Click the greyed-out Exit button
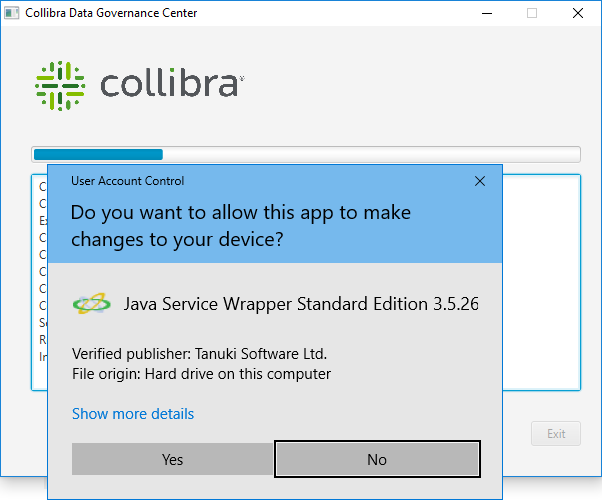The height and width of the screenshot is (500, 602). (556, 433)
